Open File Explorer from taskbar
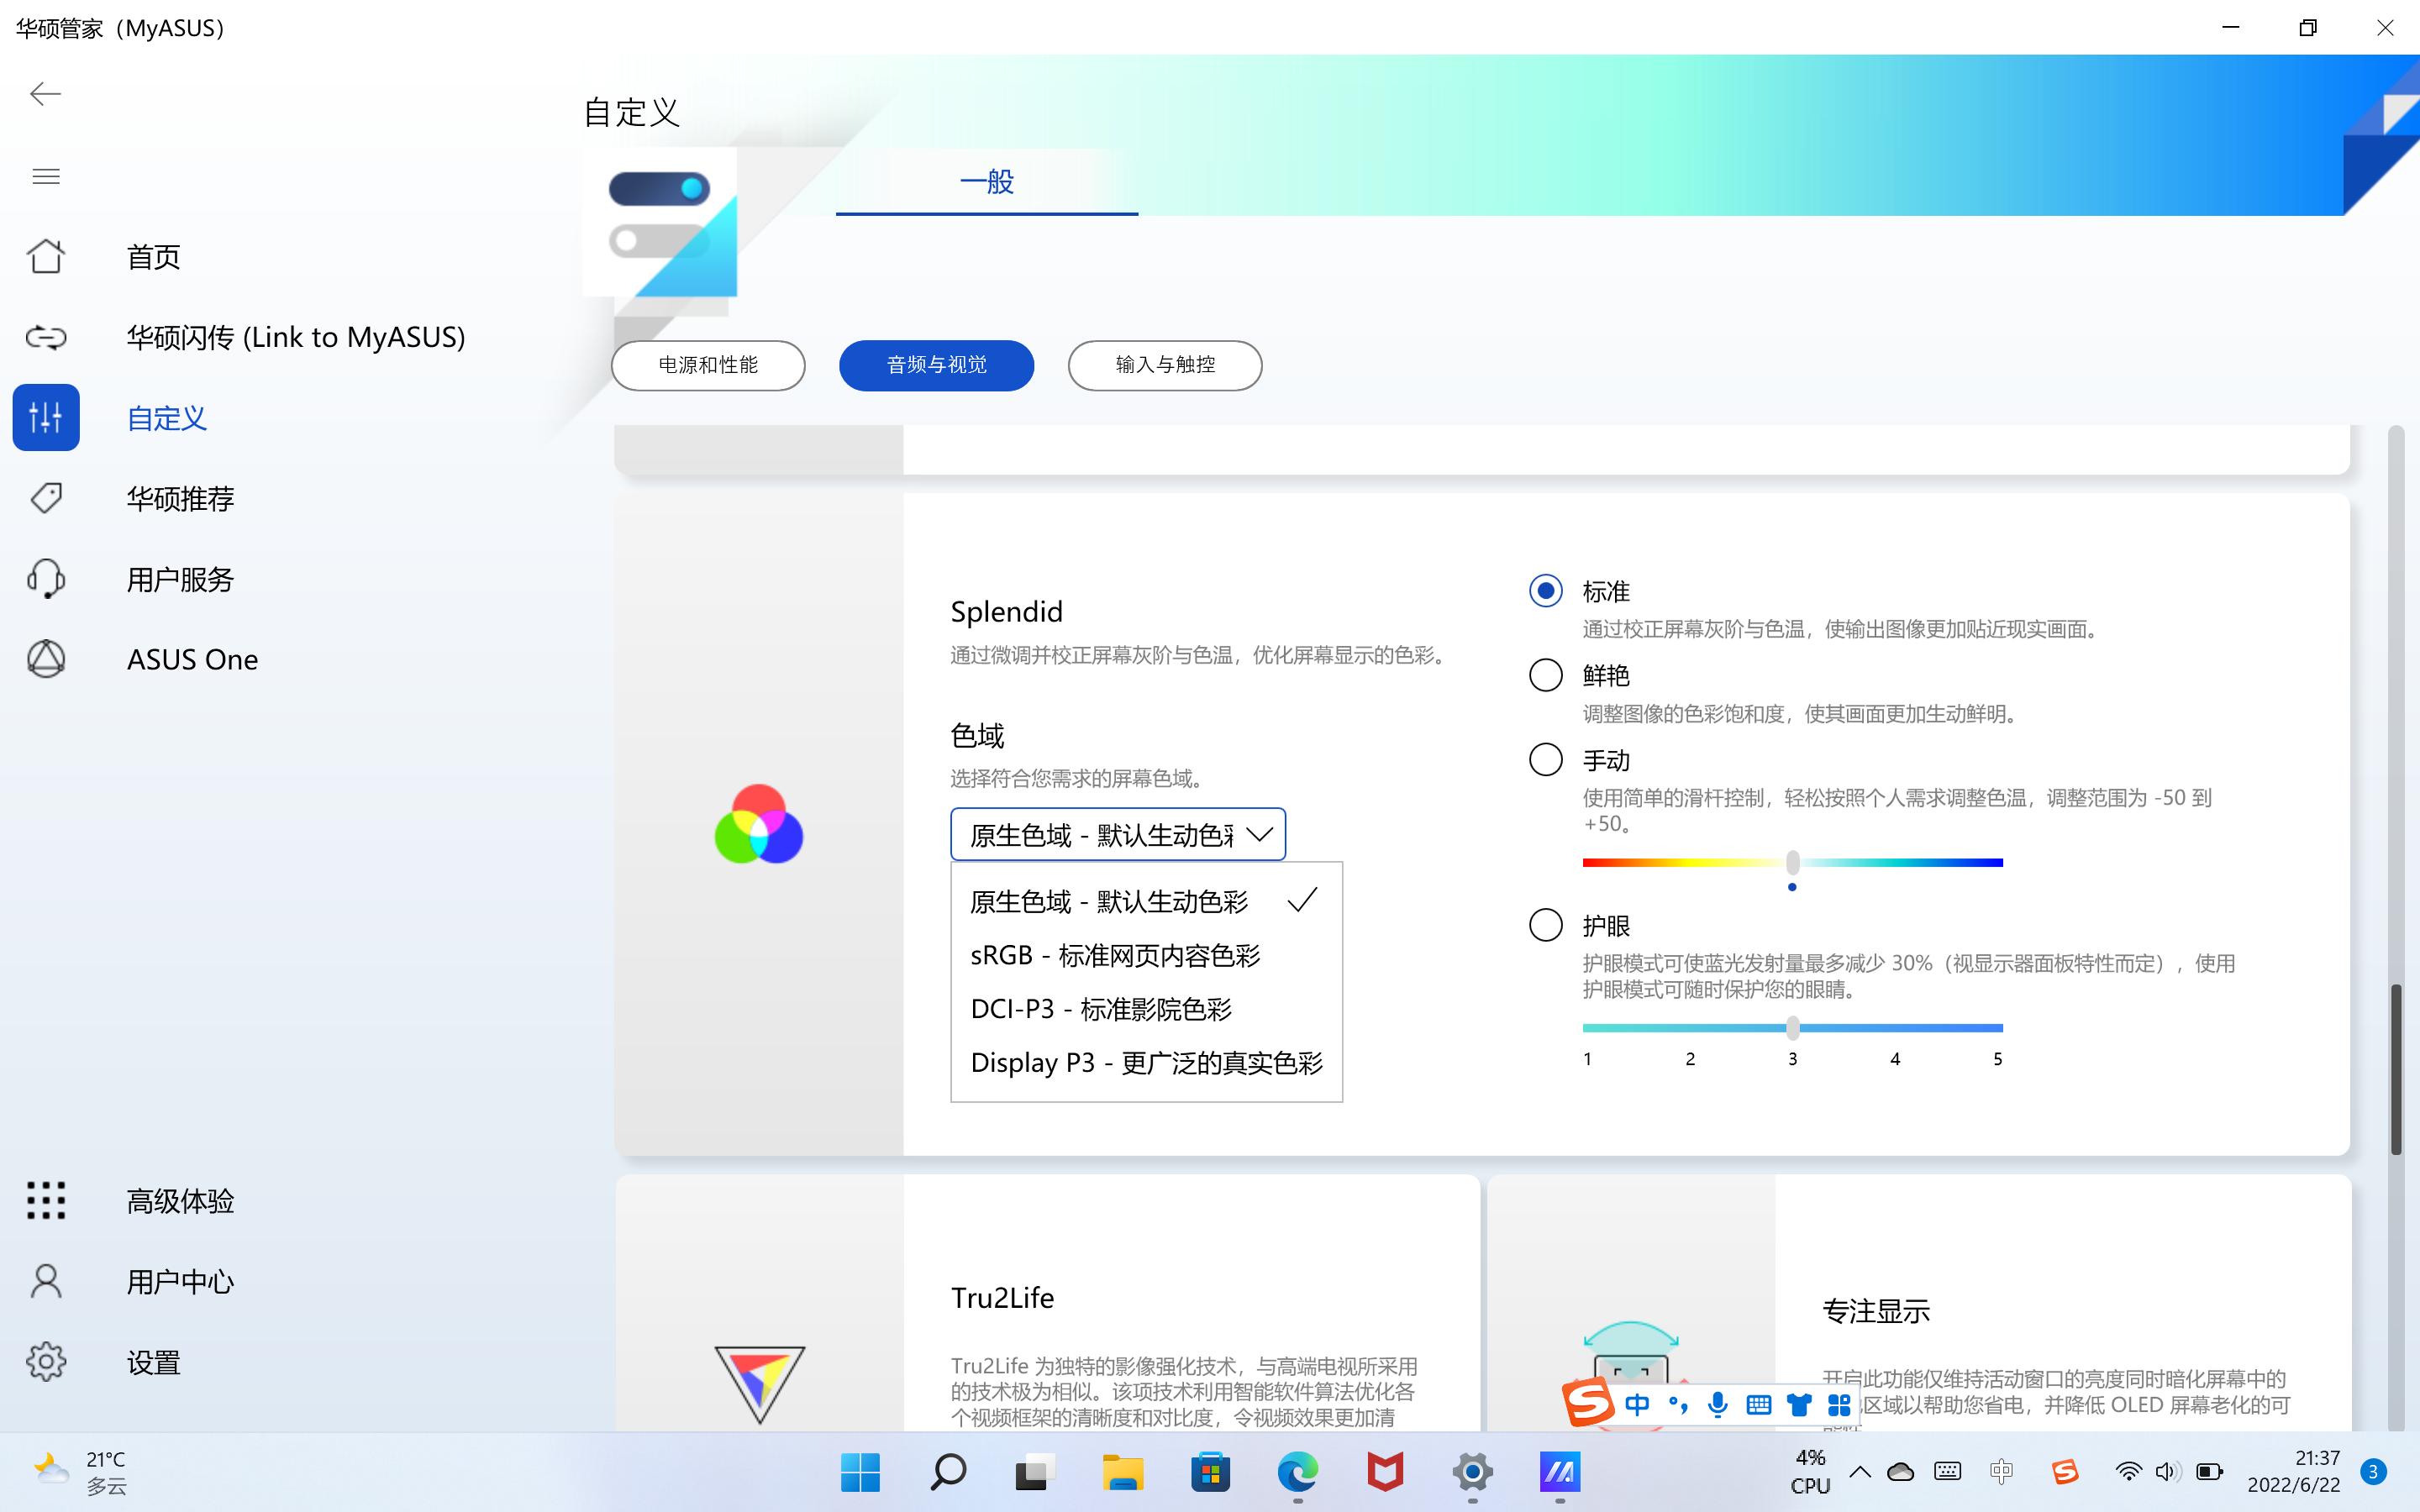Screen dimensions: 2420x1512 [1122, 1472]
